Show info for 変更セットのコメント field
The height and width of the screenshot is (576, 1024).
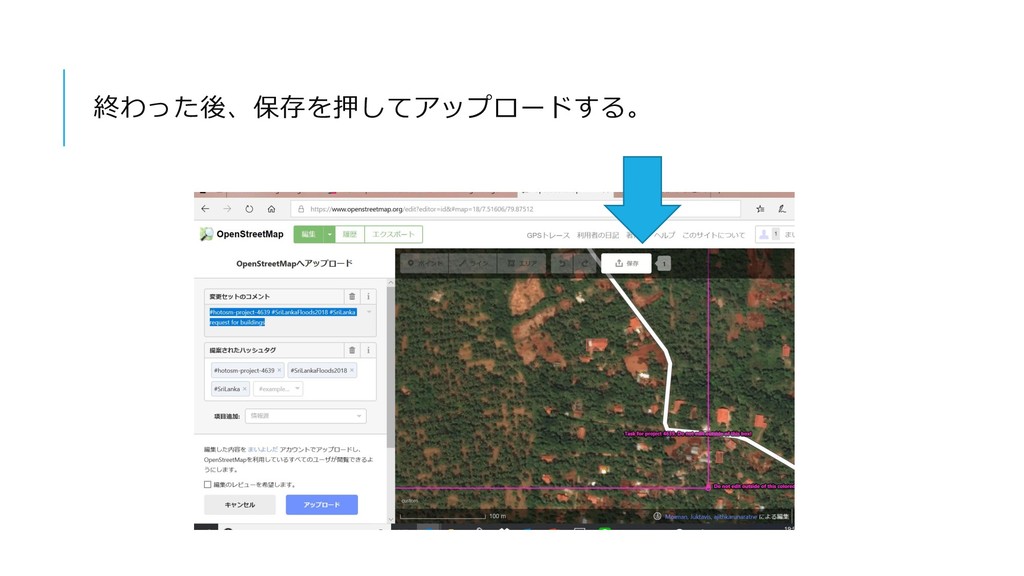point(368,296)
